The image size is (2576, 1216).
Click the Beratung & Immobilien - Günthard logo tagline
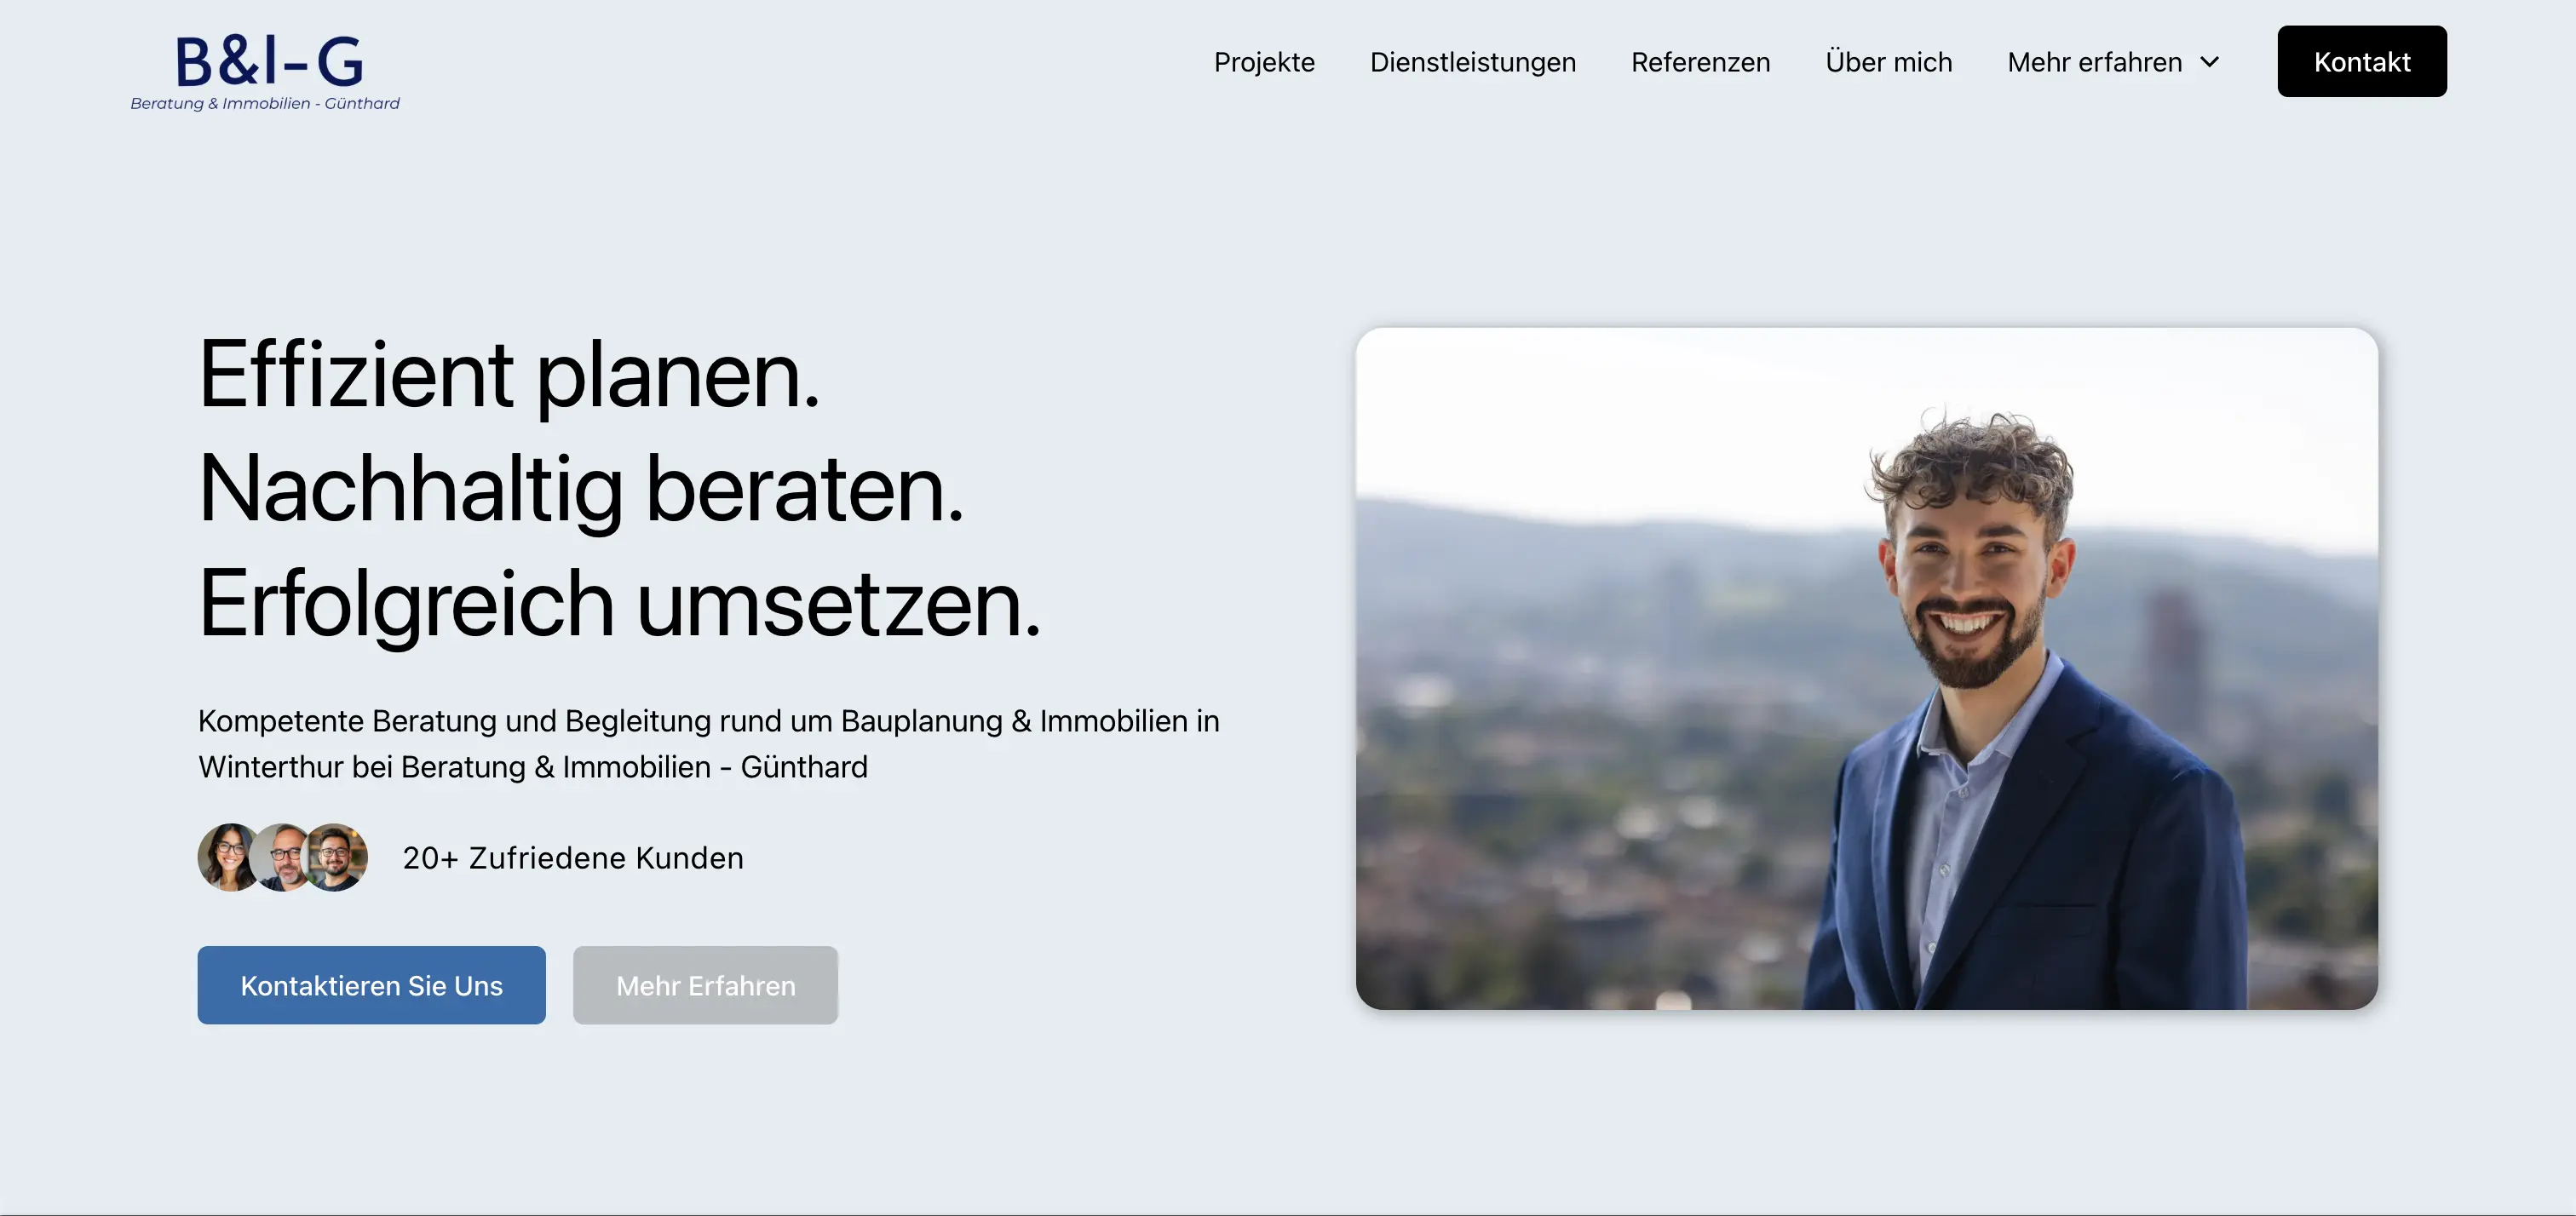(x=265, y=103)
